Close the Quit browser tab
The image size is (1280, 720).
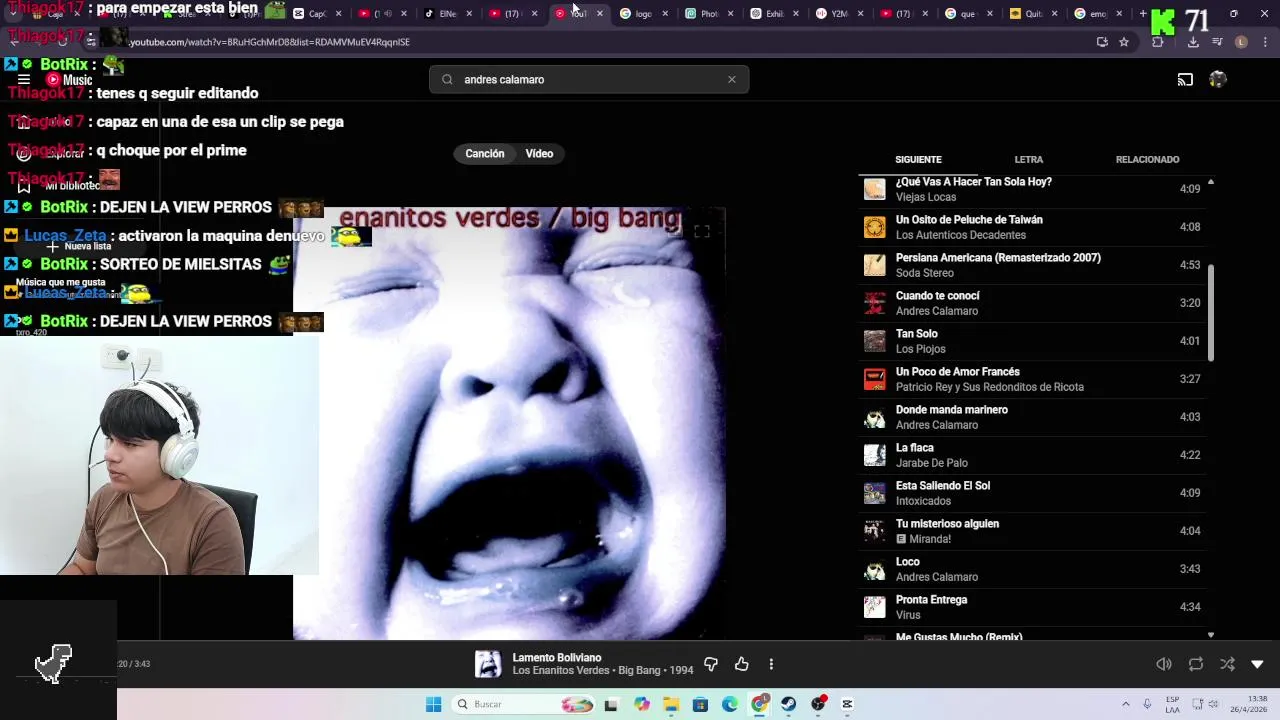pos(1054,14)
